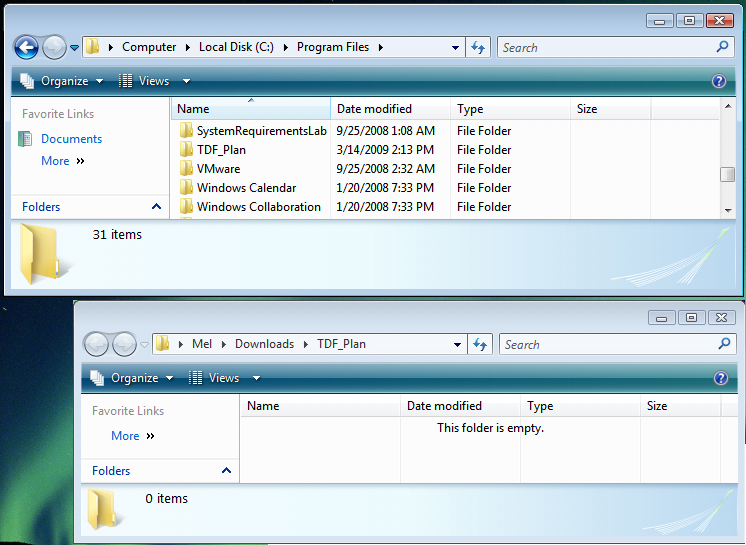
Task: Open Help in TDF_Plan window
Action: [x=721, y=378]
